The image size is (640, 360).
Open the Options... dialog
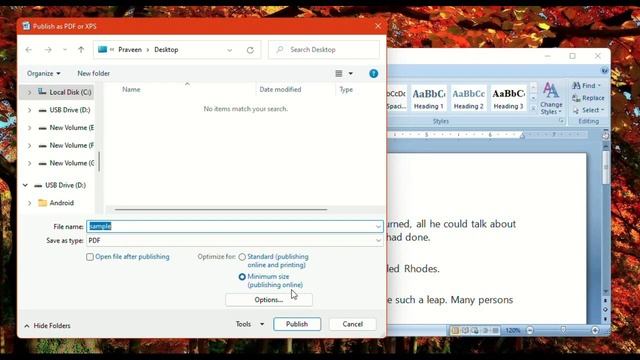[269, 300]
